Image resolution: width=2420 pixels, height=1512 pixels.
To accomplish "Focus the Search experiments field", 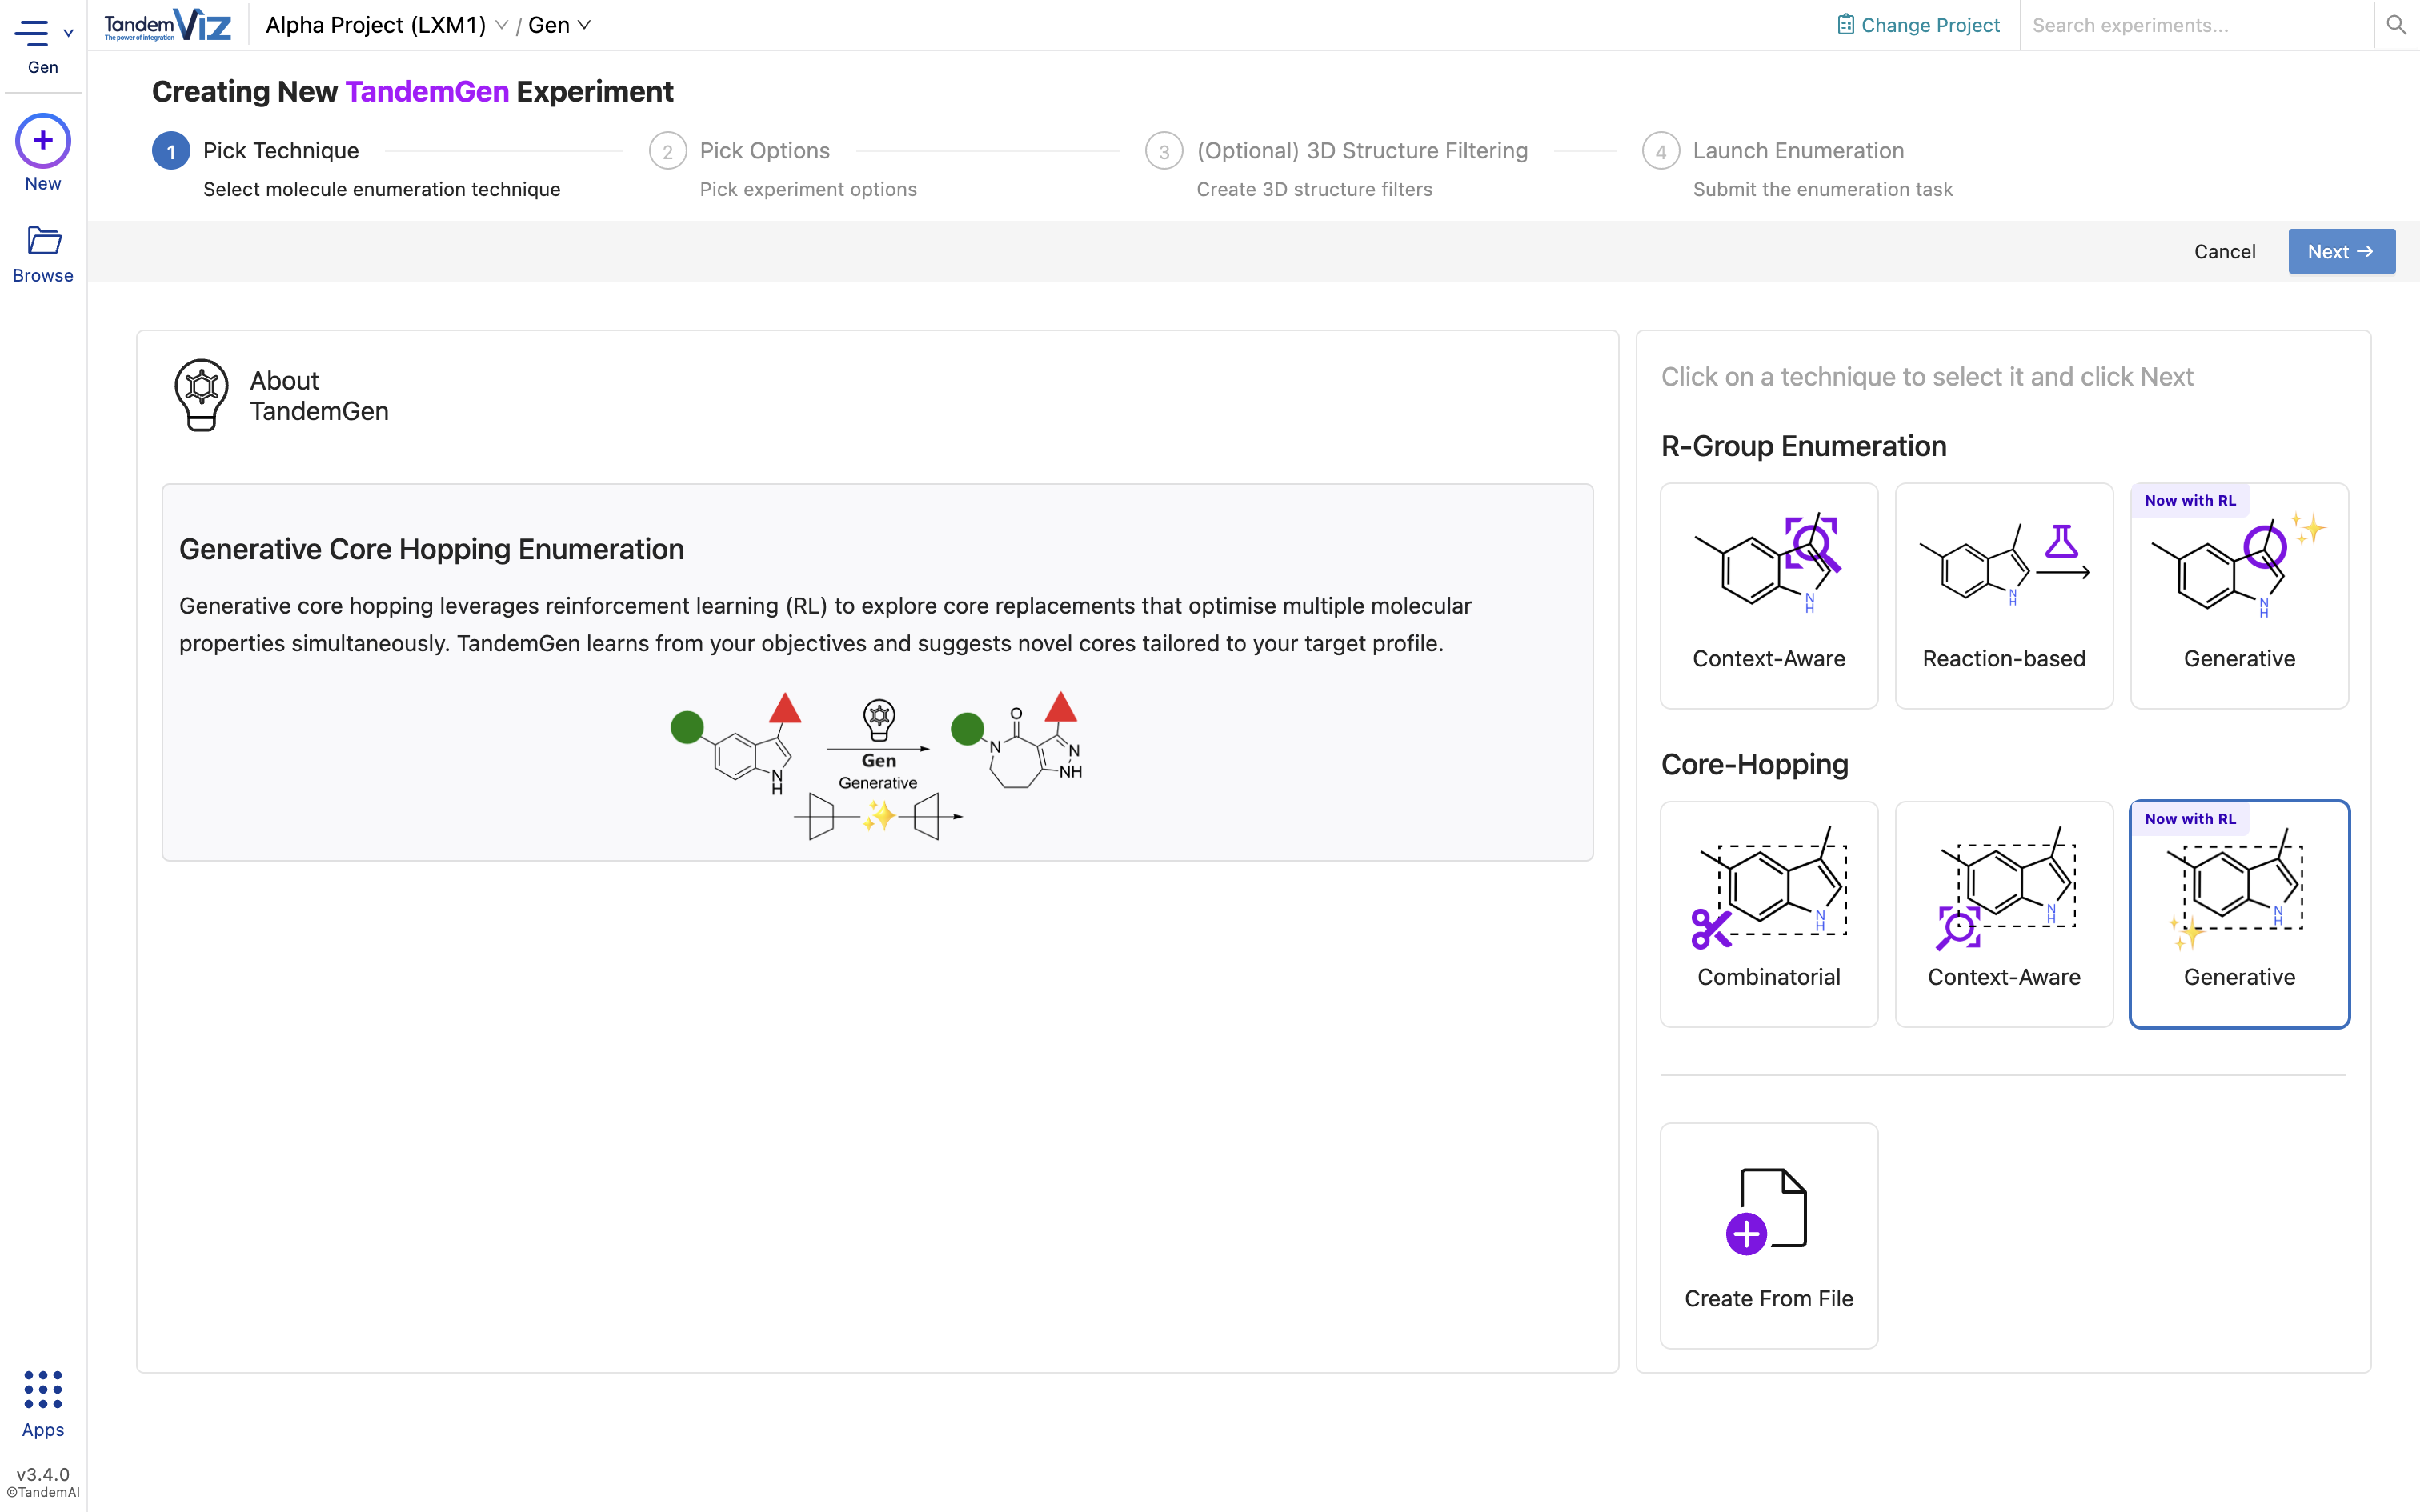I will 2196,25.
